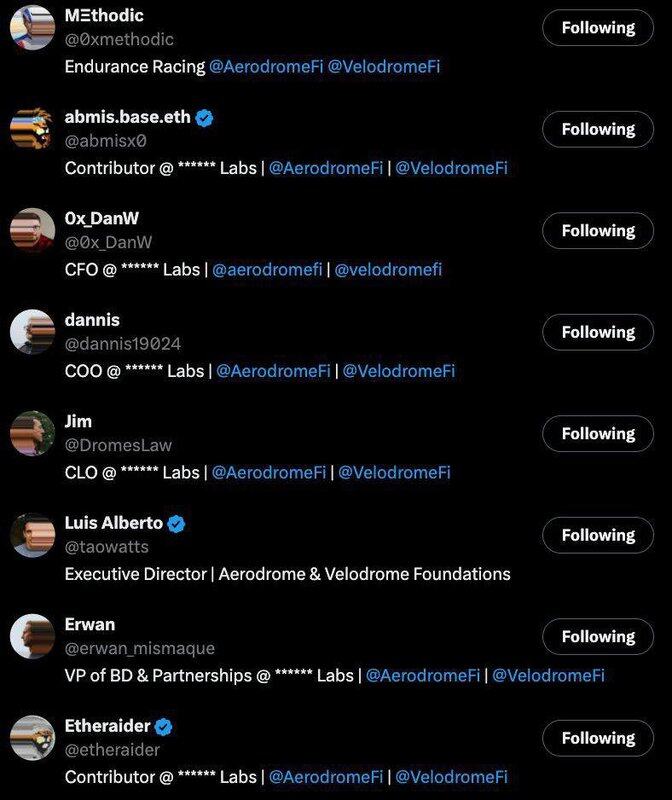This screenshot has height=800, width=672.
Task: Open @VelodromeFi link in Erwan's bio
Action: [x=549, y=676]
